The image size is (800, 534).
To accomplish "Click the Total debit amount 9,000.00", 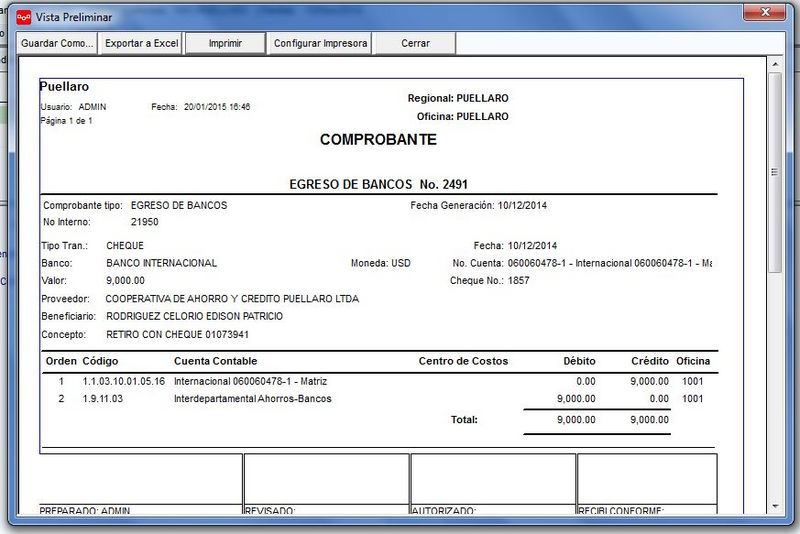I will 576,420.
